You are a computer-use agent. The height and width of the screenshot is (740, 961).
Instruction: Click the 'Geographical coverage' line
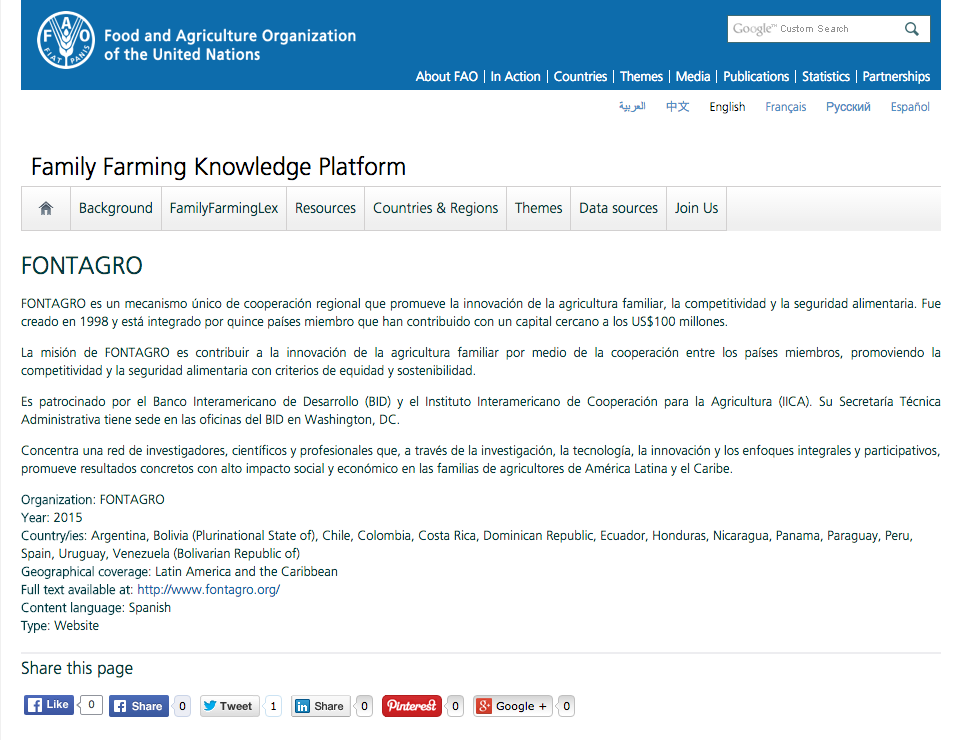click(x=179, y=572)
